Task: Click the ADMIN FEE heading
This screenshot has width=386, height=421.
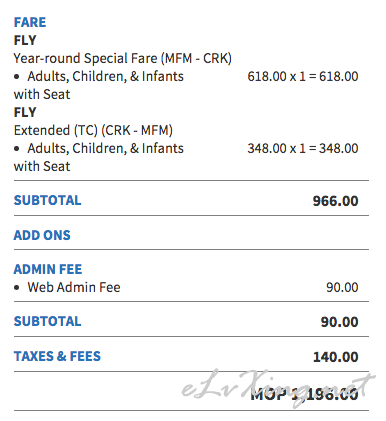Action: (48, 269)
